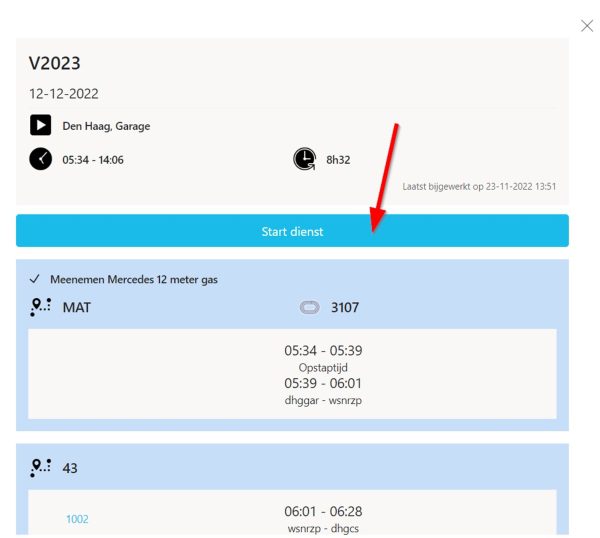The width and height of the screenshot is (600, 538).
Task: Click the Laatst bijgewerkt timestamp text
Action: click(x=479, y=186)
